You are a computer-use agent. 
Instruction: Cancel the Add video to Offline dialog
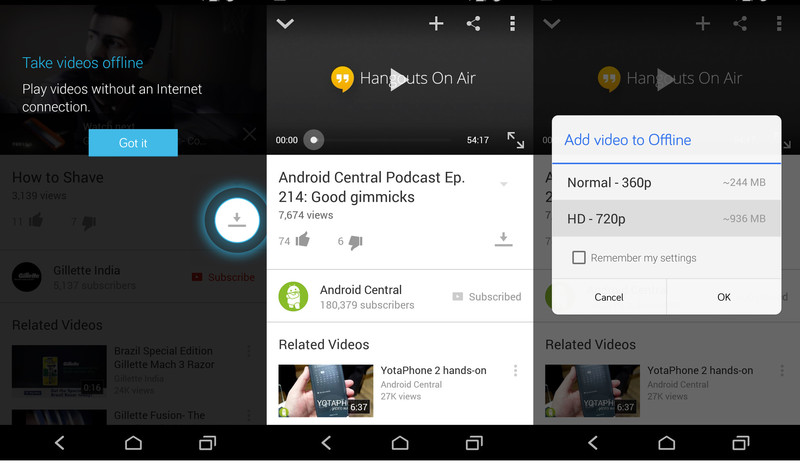(609, 297)
